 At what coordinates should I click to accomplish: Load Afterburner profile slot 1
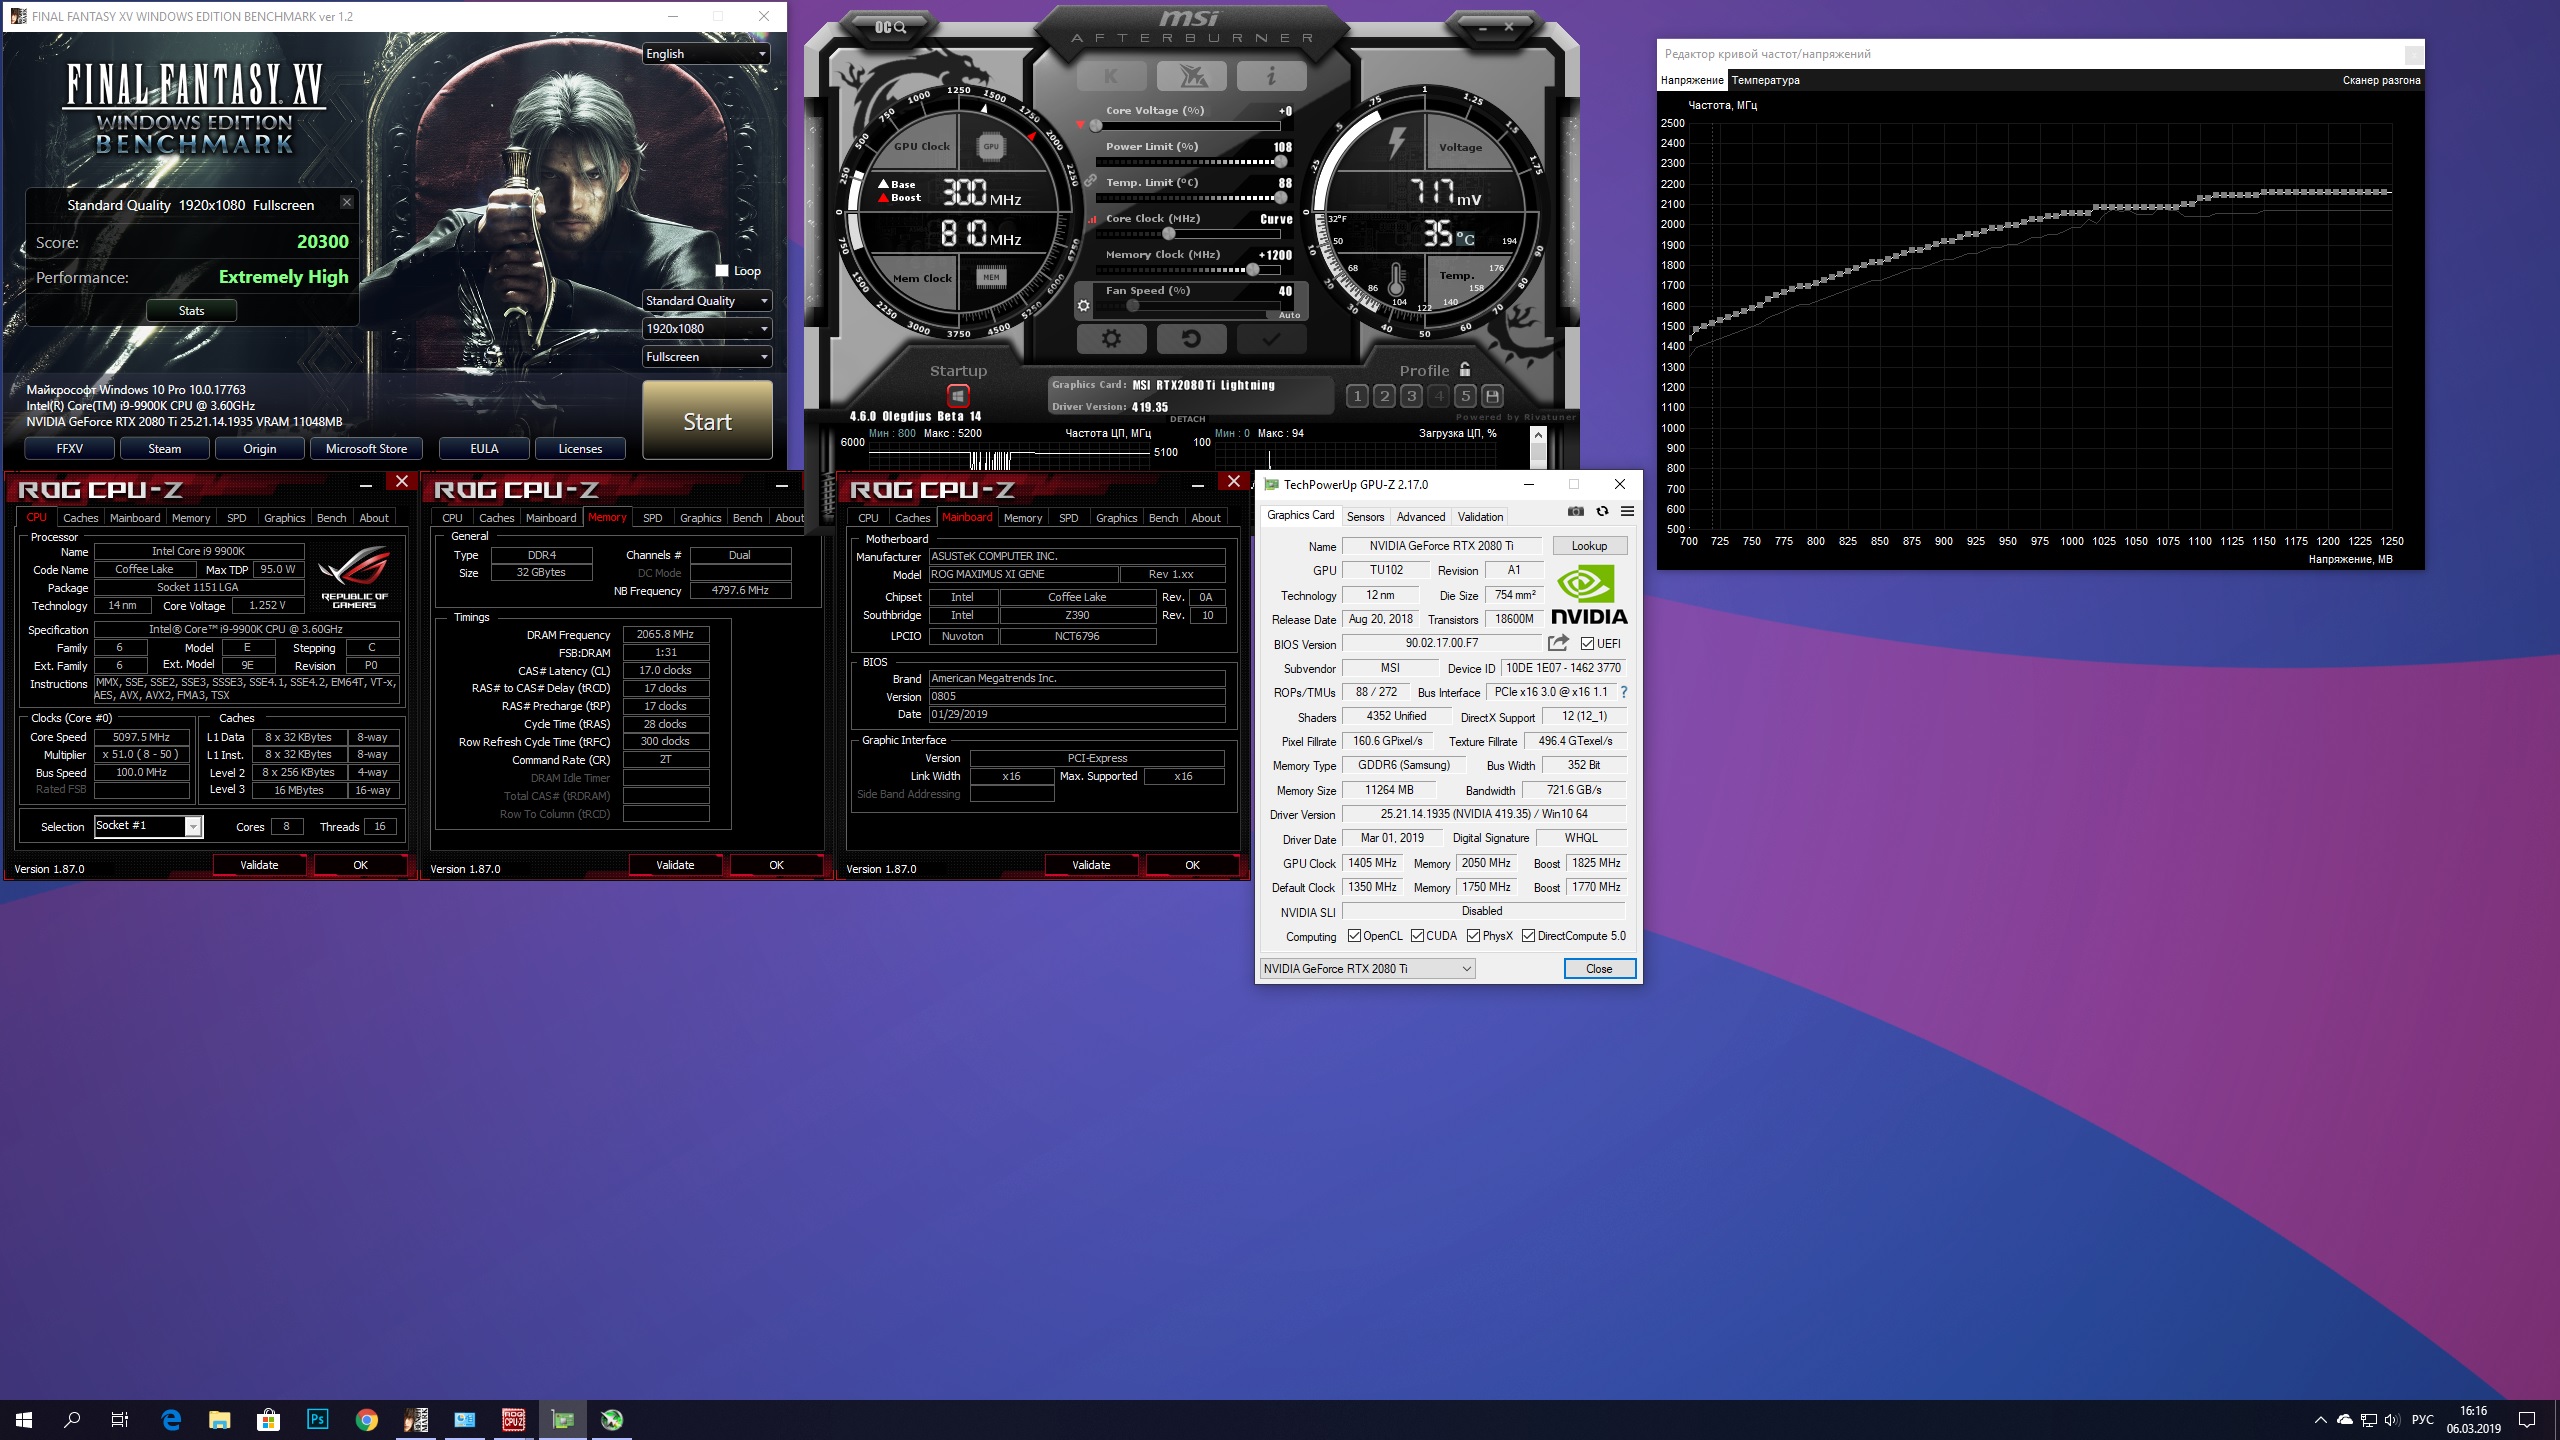point(1357,396)
